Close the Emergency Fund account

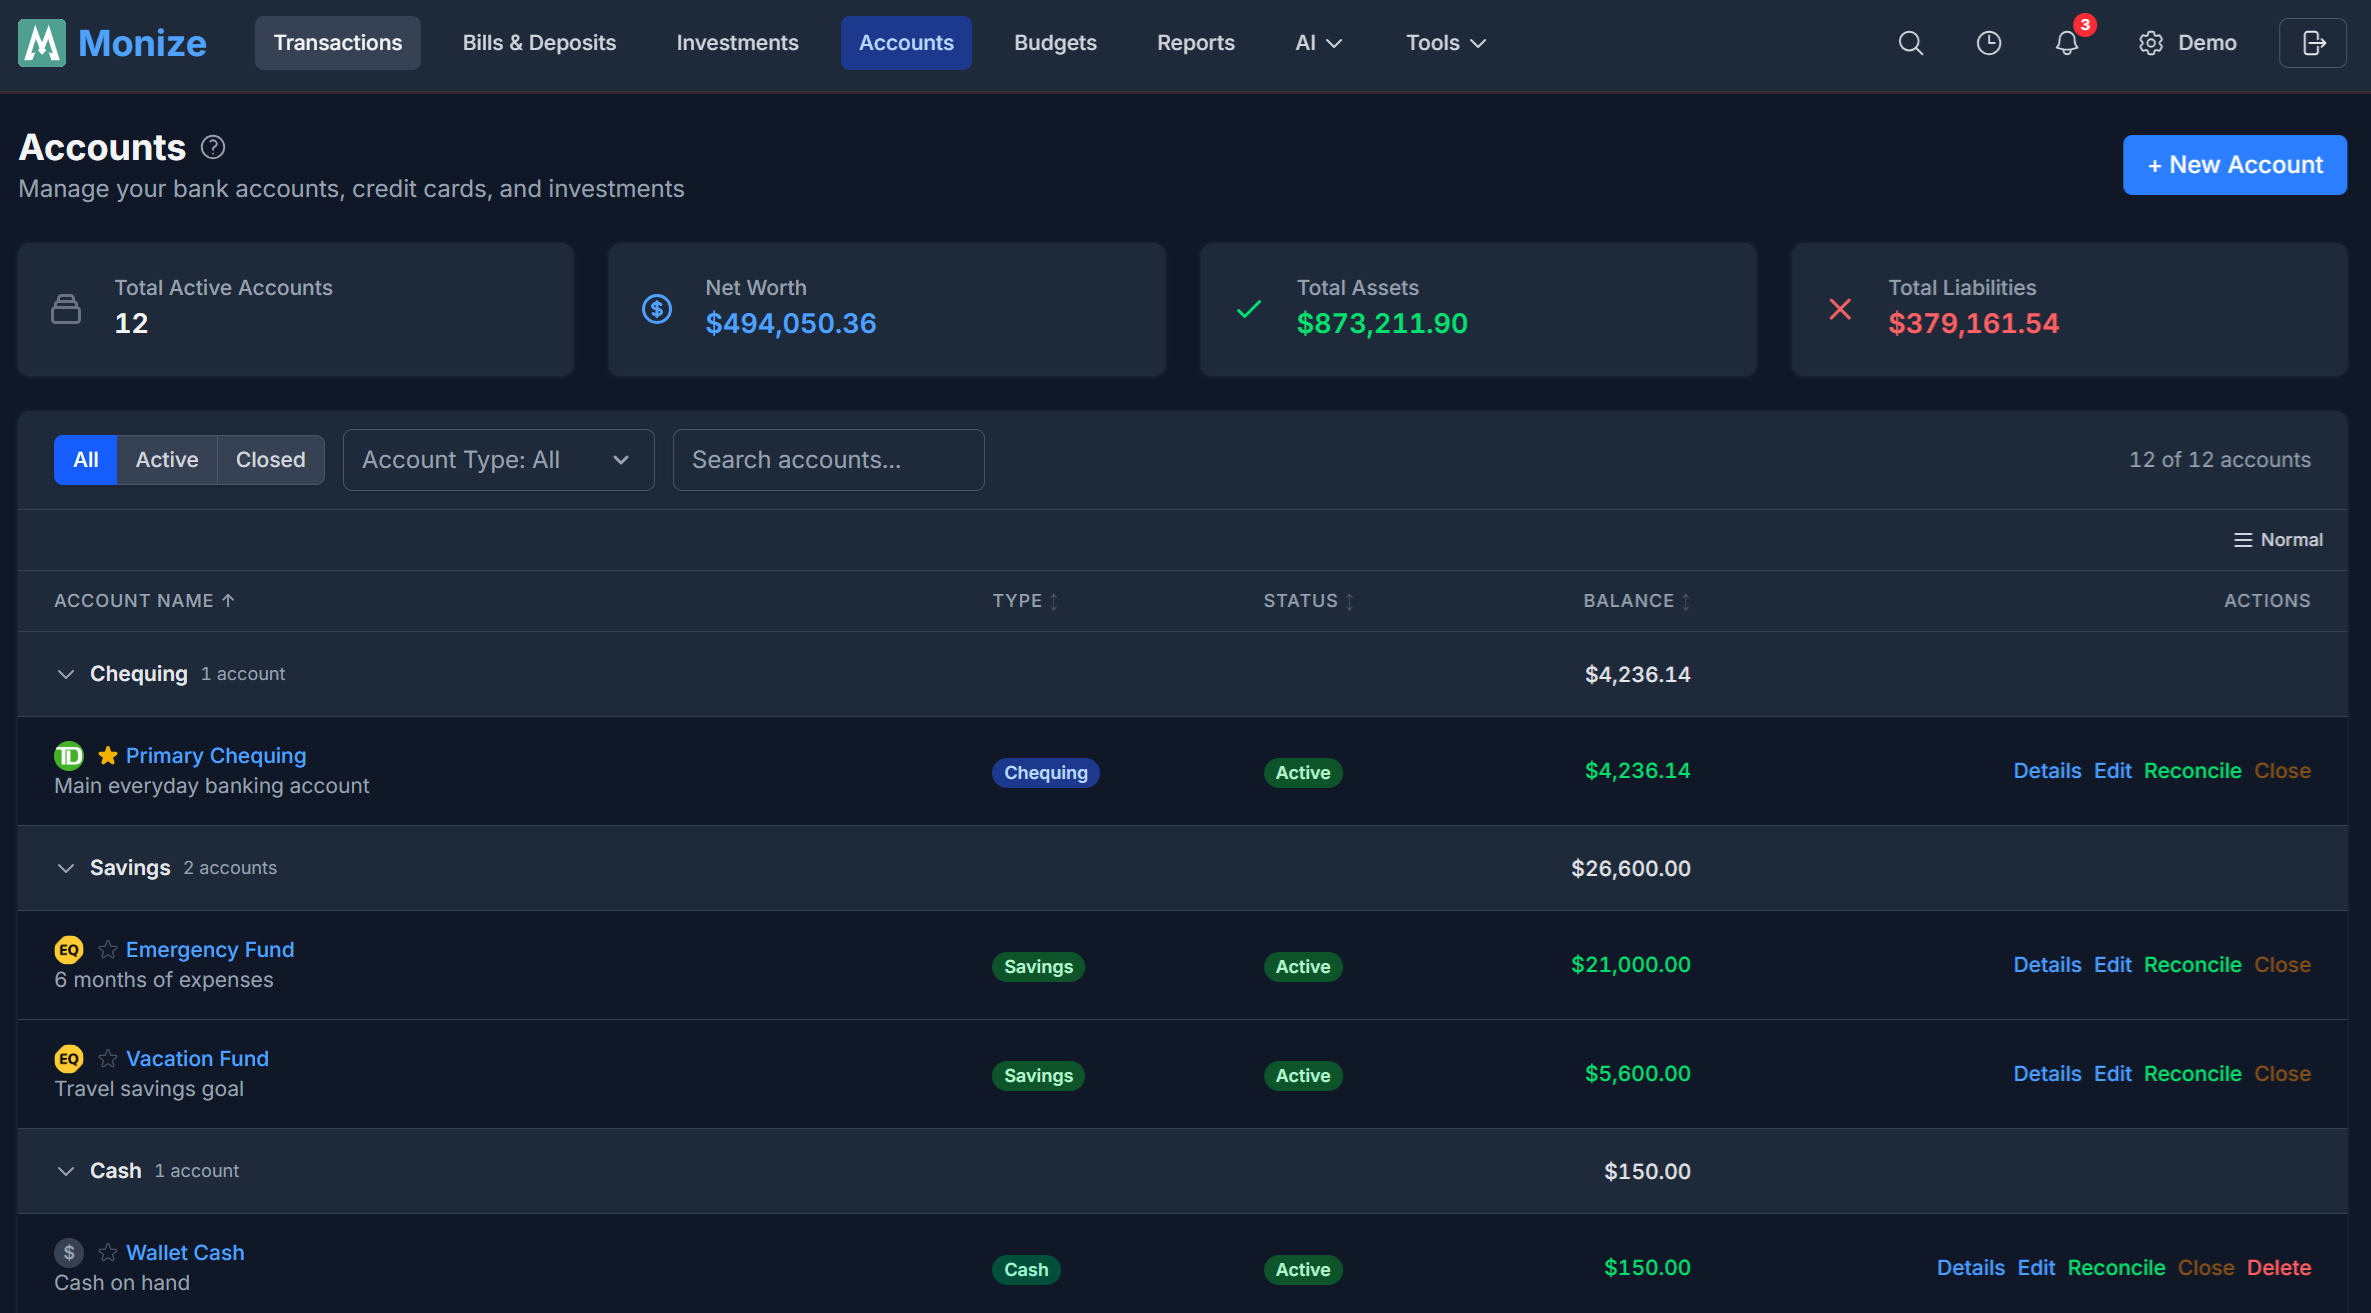(x=2282, y=965)
